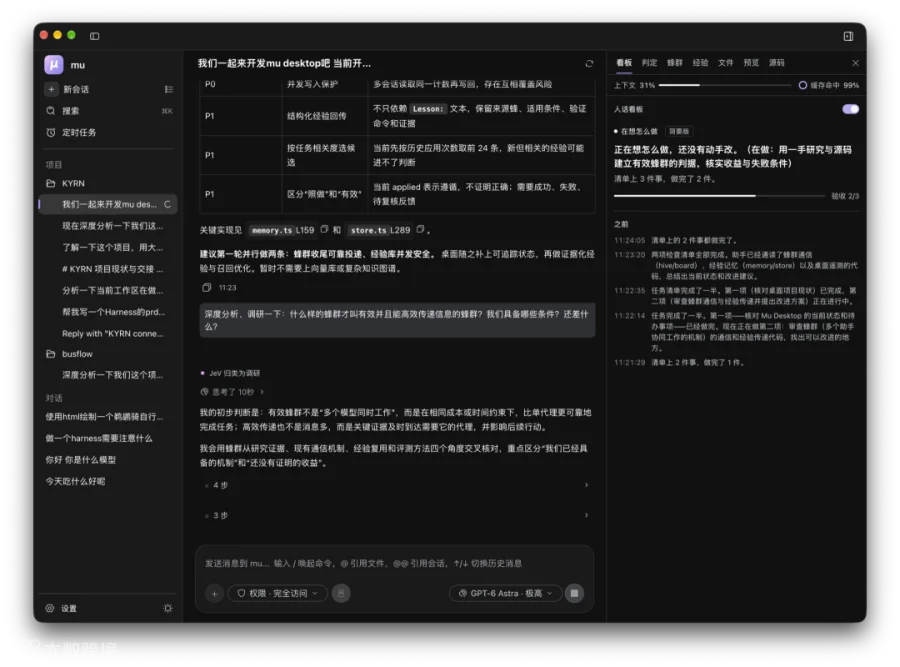Select conversation 帮我写一个Harness的prd...

click(108, 312)
